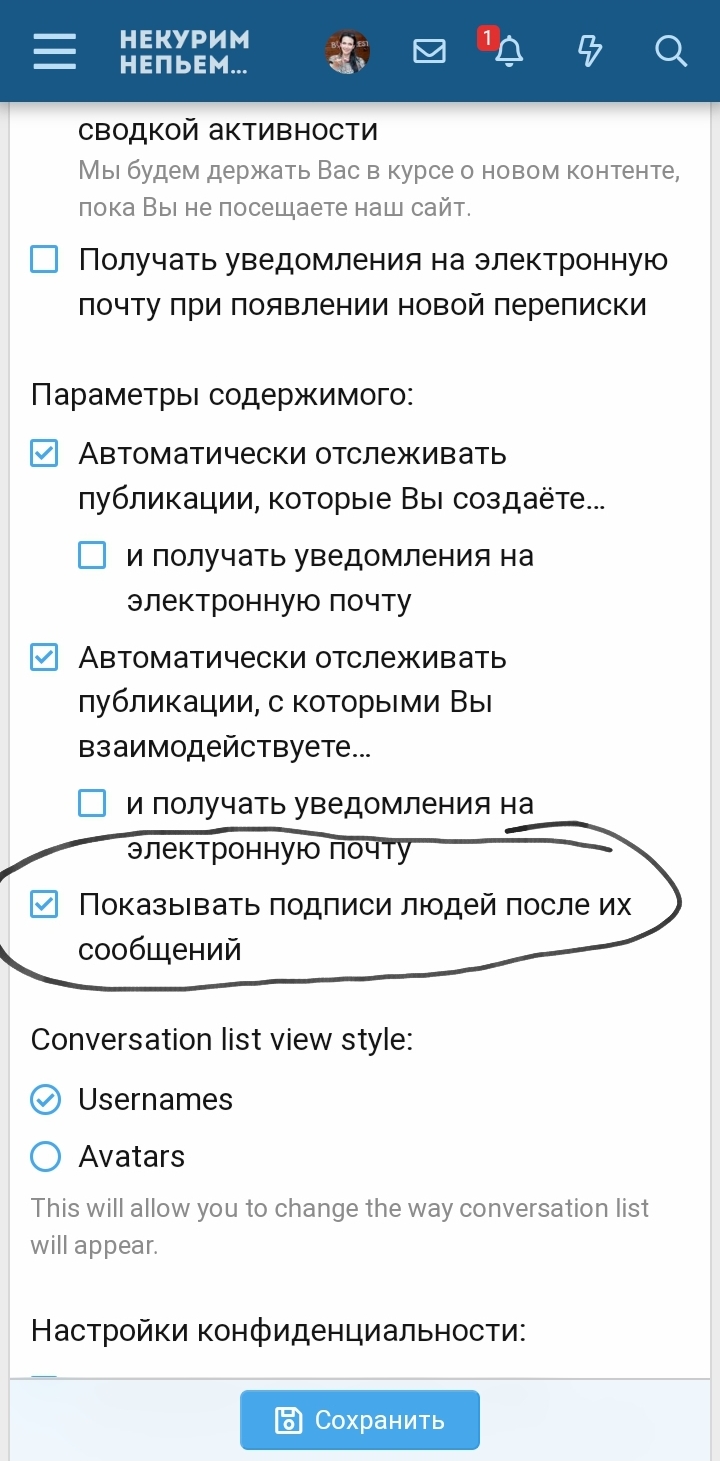Click the Сохранить save button

coord(360,1420)
